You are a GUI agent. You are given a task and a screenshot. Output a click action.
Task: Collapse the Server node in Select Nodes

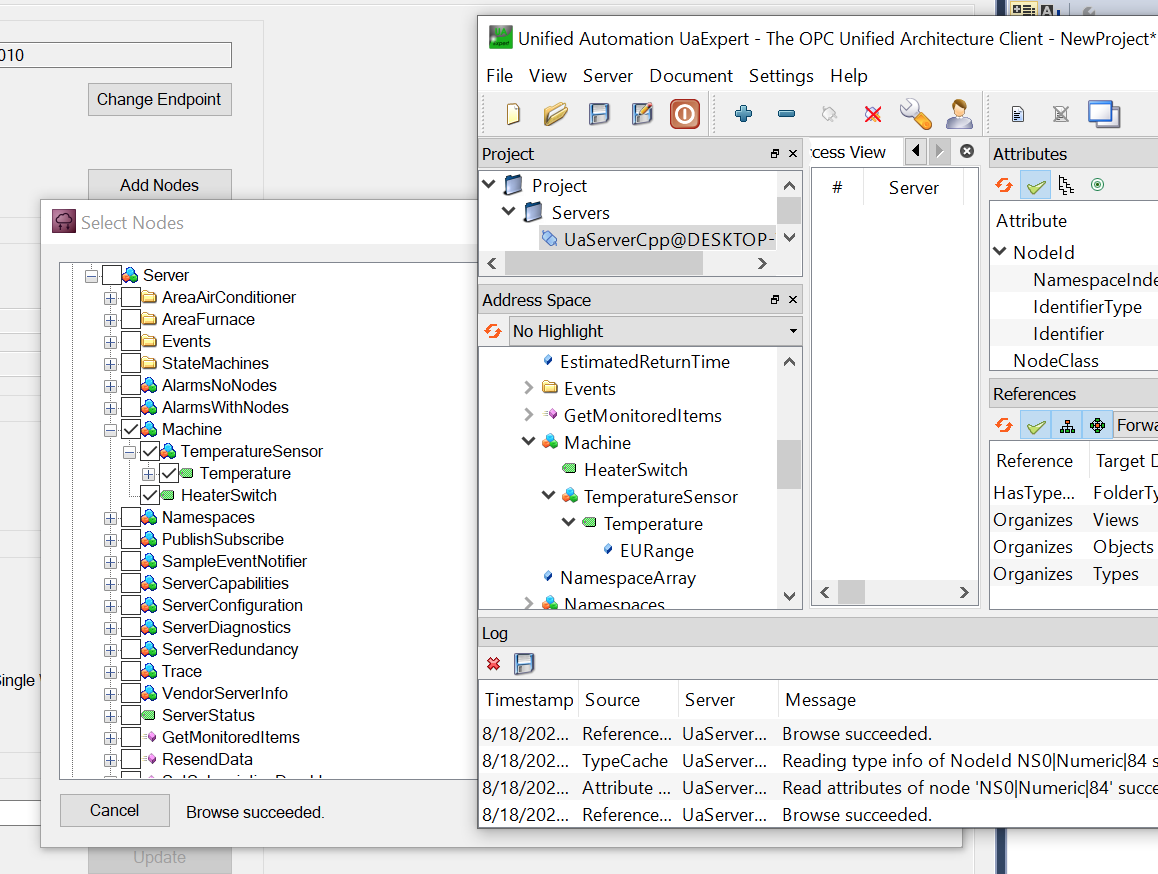point(92,276)
